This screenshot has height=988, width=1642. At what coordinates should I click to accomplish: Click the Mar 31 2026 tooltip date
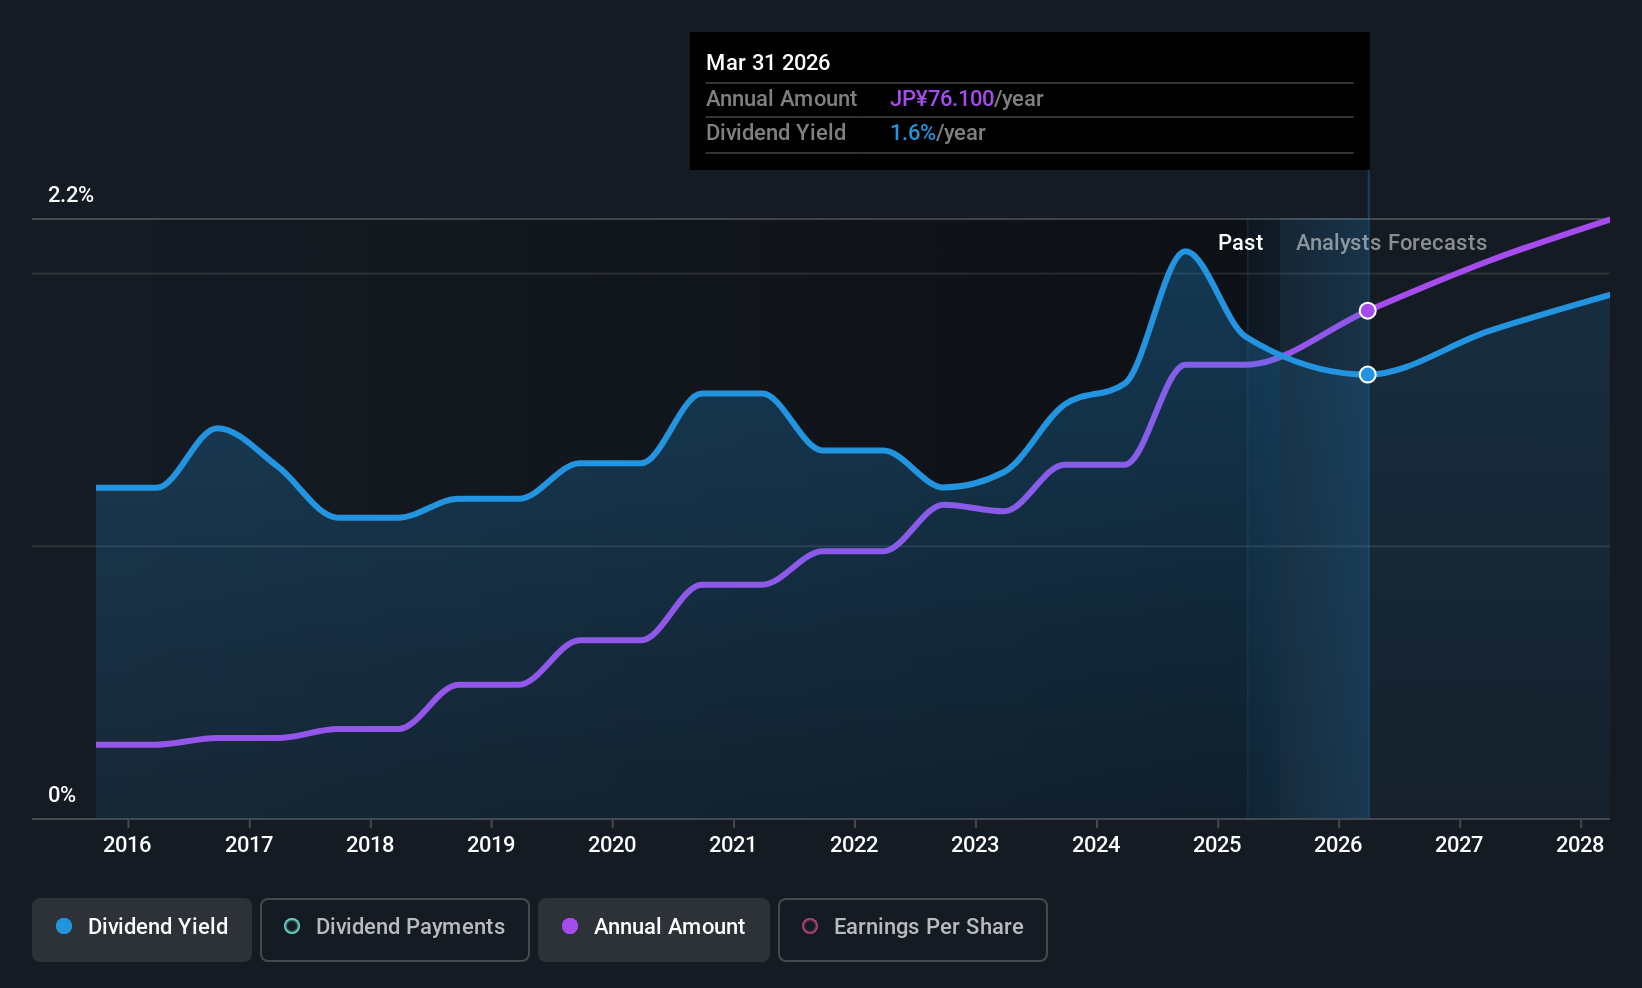pyautogui.click(x=768, y=62)
